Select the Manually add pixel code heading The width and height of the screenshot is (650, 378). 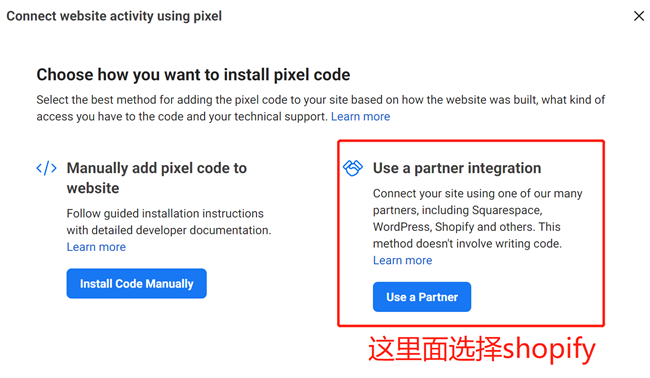(157, 178)
